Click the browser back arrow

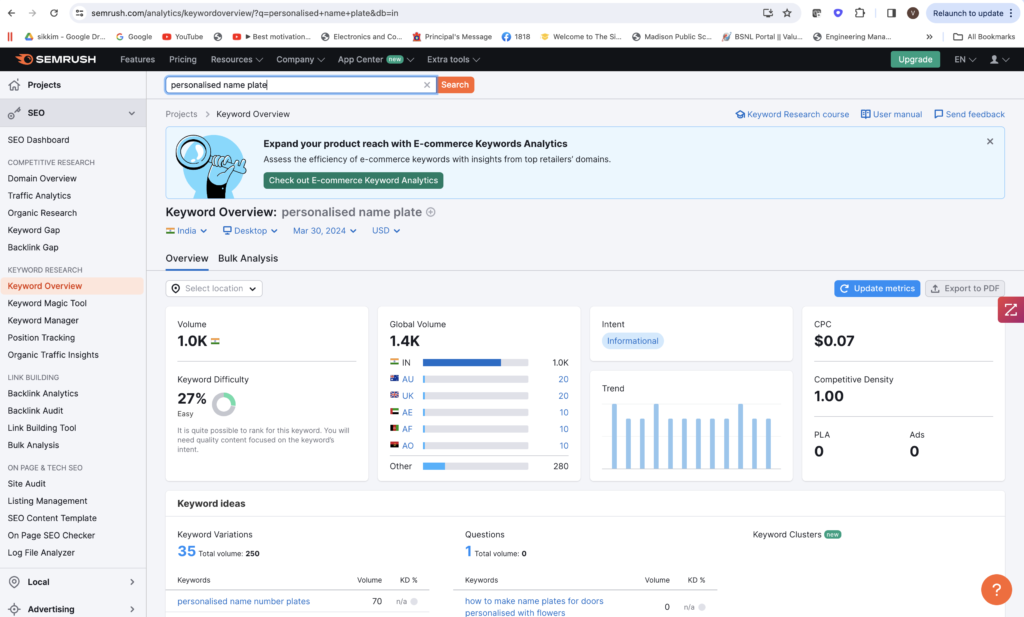(12, 13)
